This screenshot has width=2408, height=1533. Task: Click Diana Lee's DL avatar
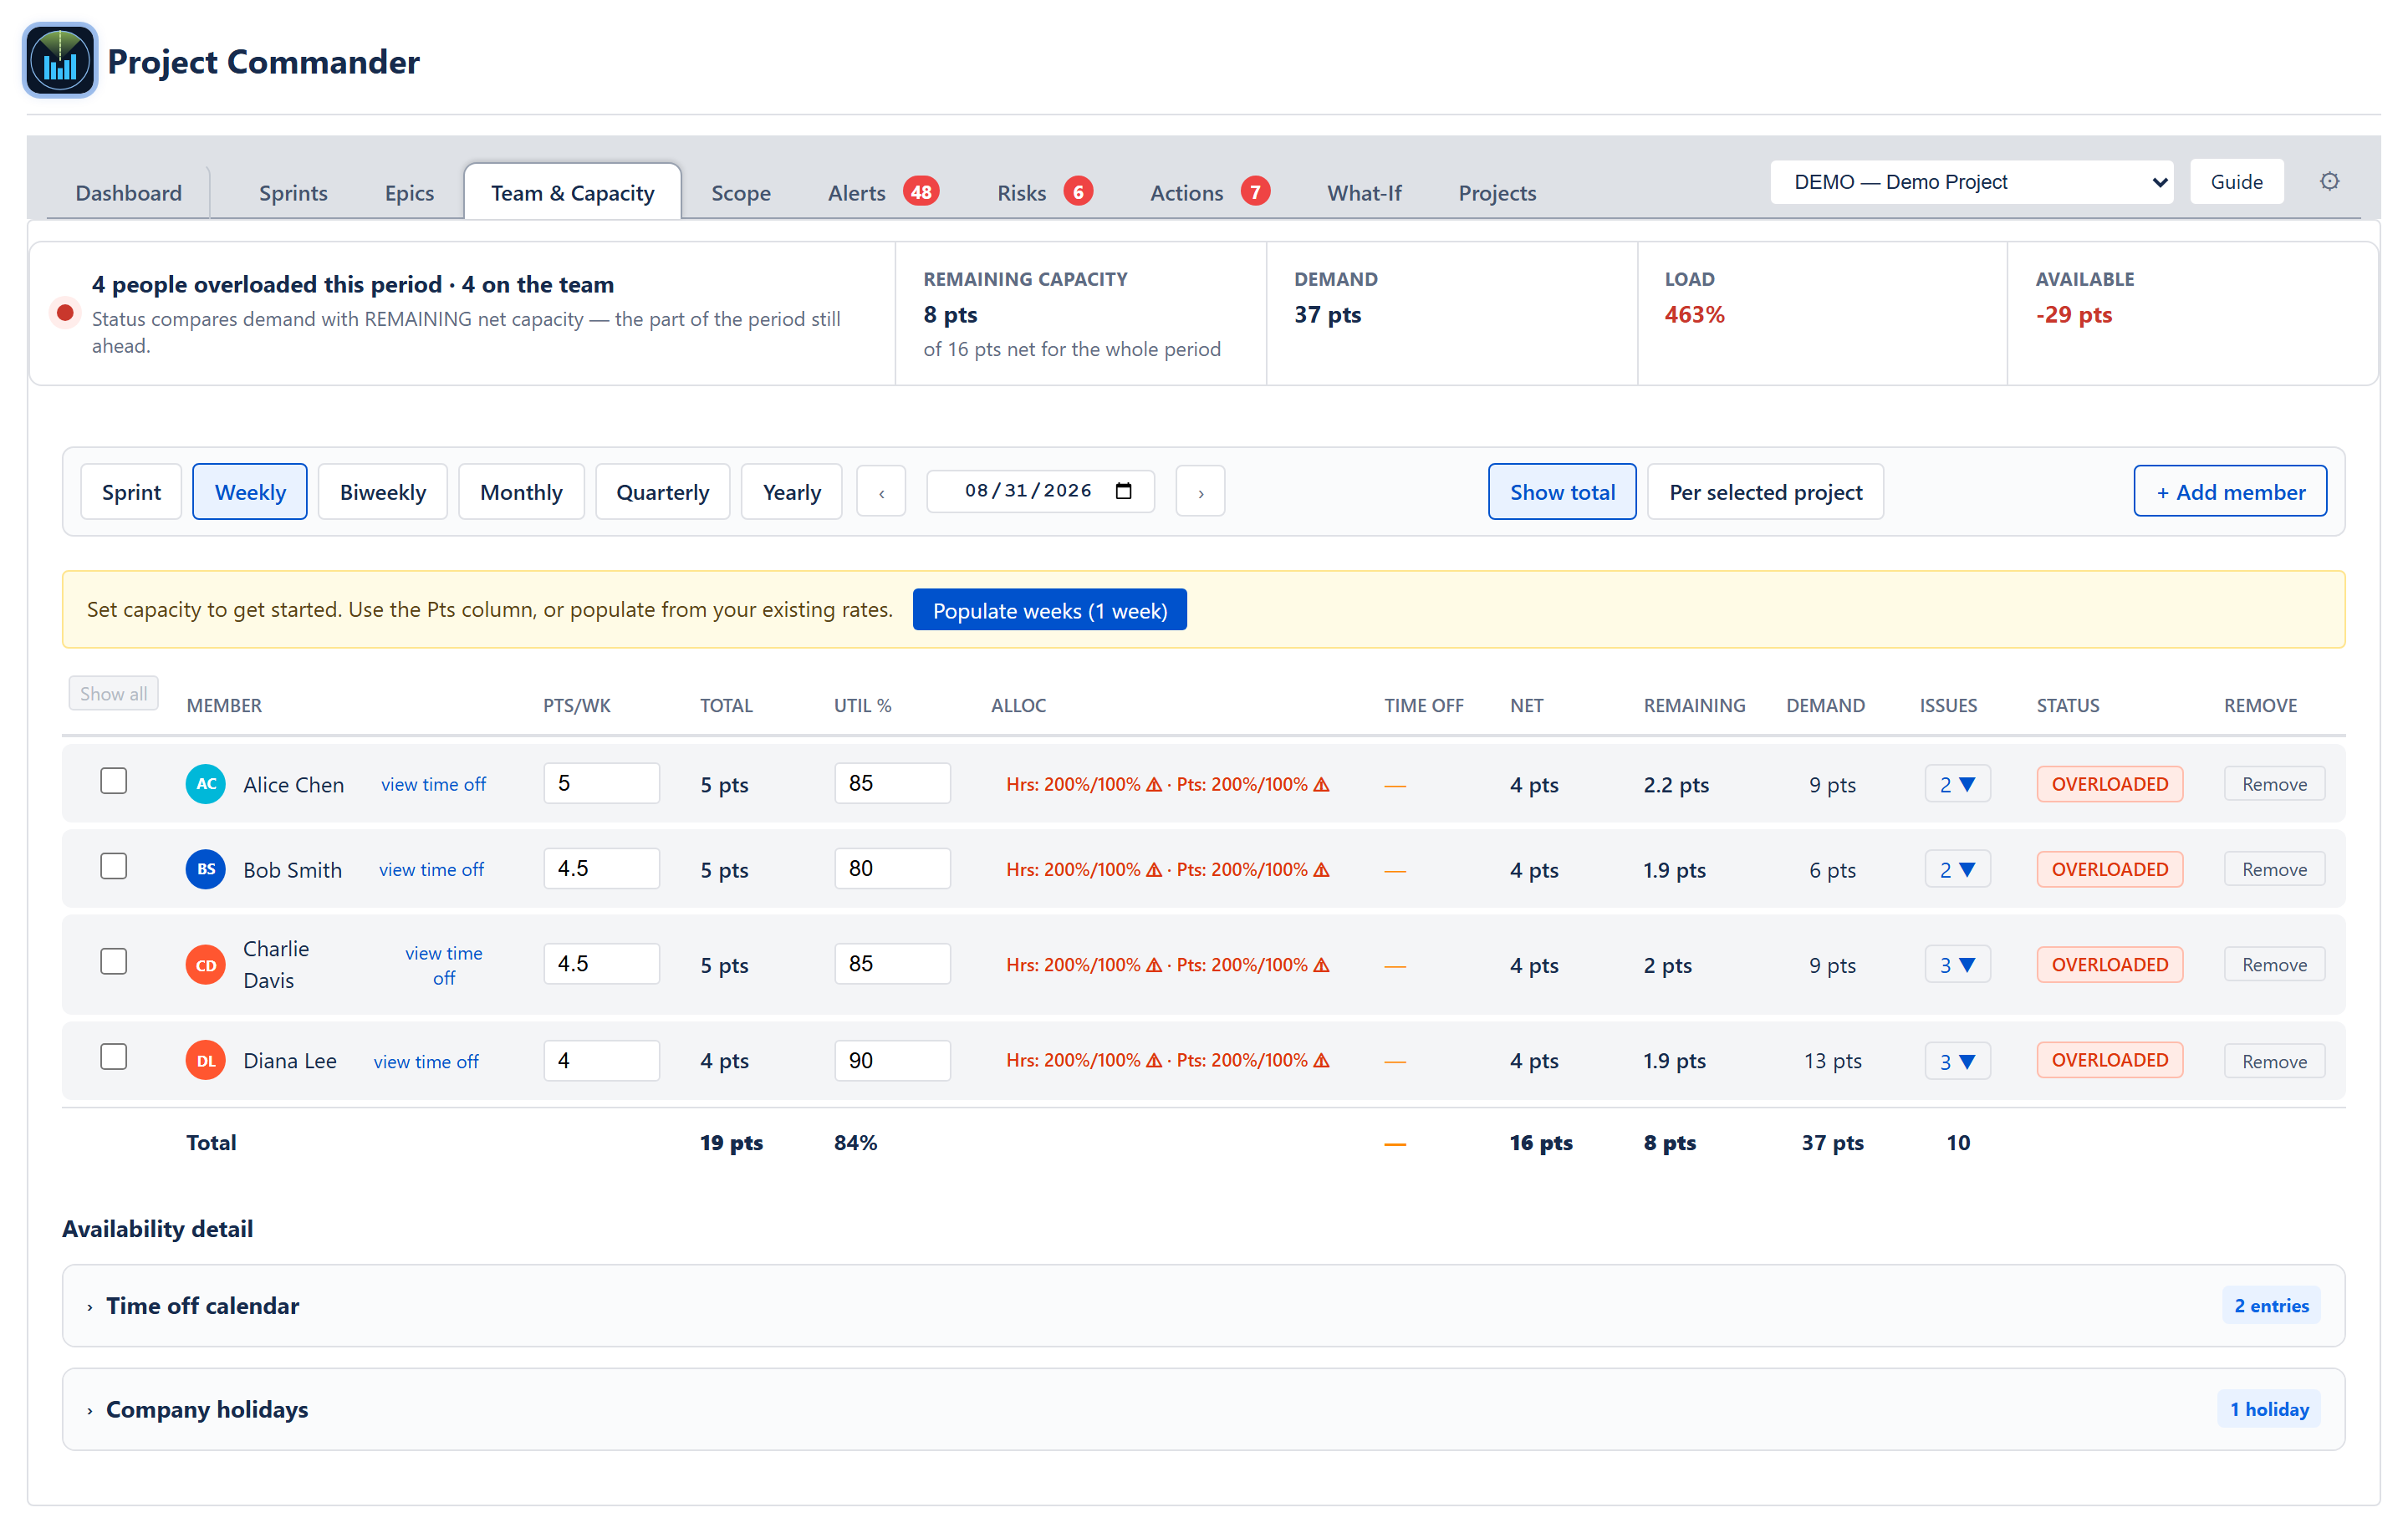point(205,1061)
